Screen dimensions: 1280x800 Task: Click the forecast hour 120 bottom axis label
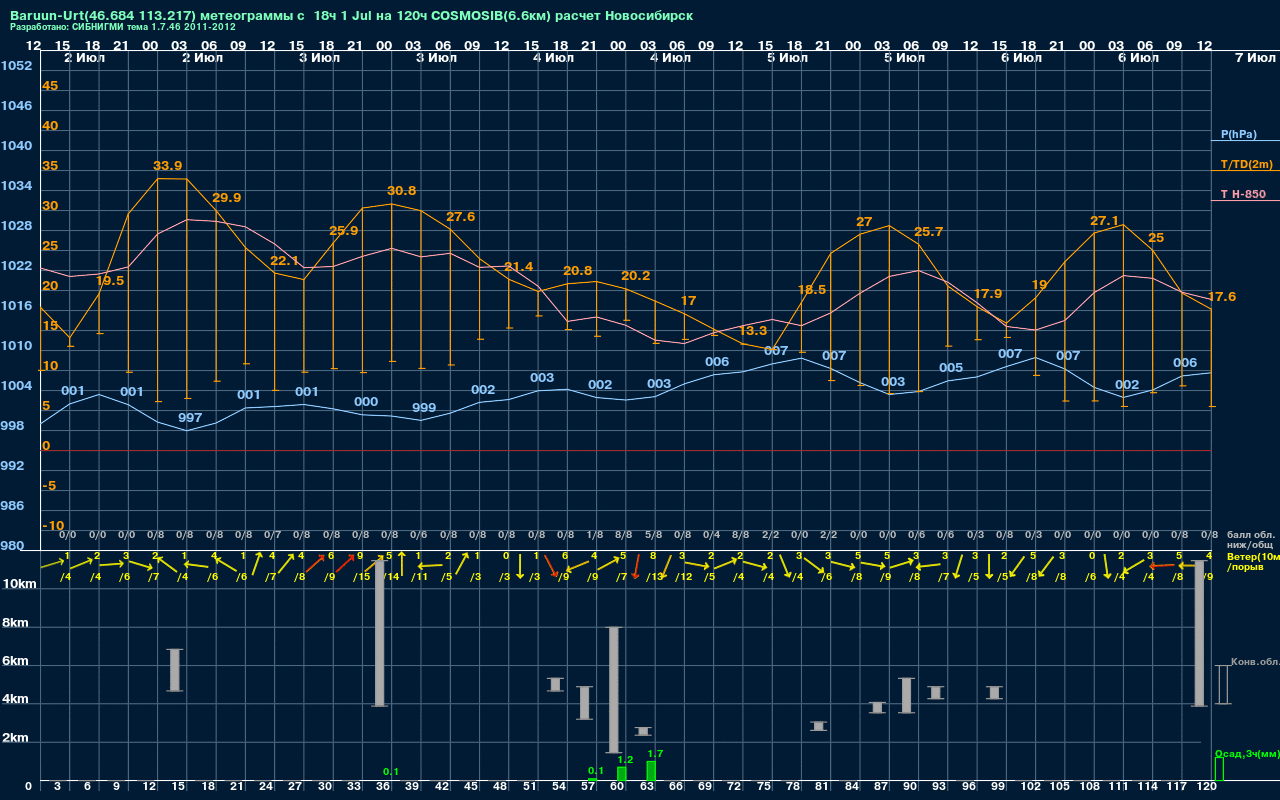(1206, 788)
